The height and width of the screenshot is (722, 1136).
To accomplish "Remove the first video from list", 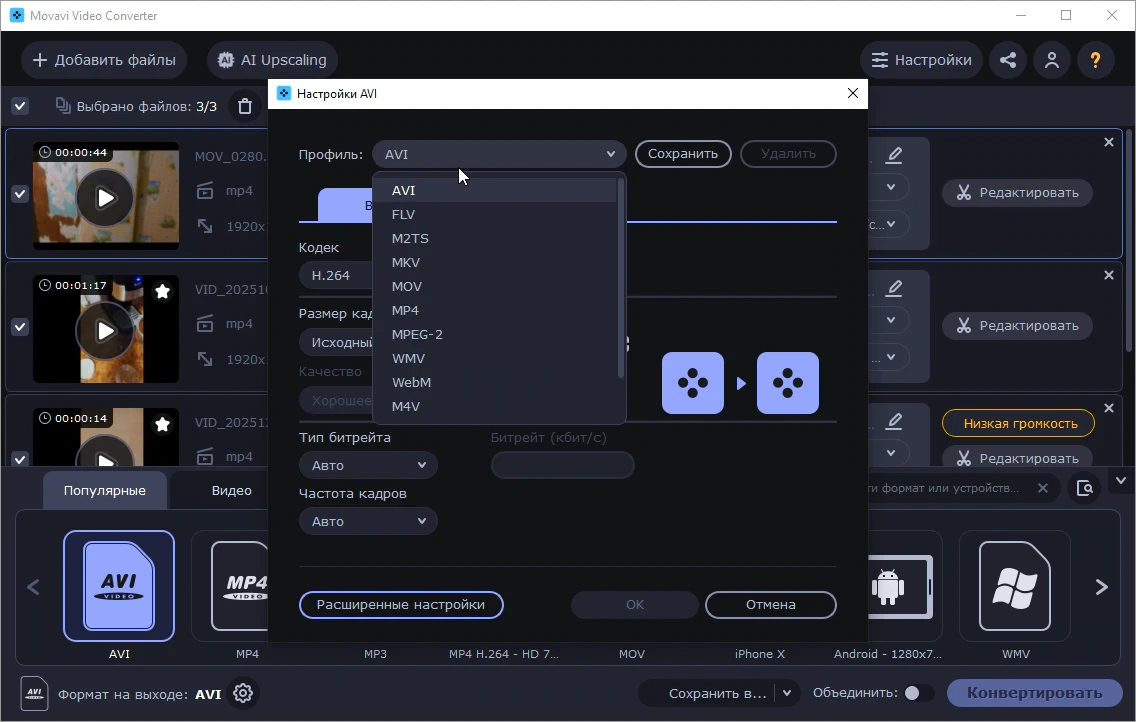I will [1108, 142].
